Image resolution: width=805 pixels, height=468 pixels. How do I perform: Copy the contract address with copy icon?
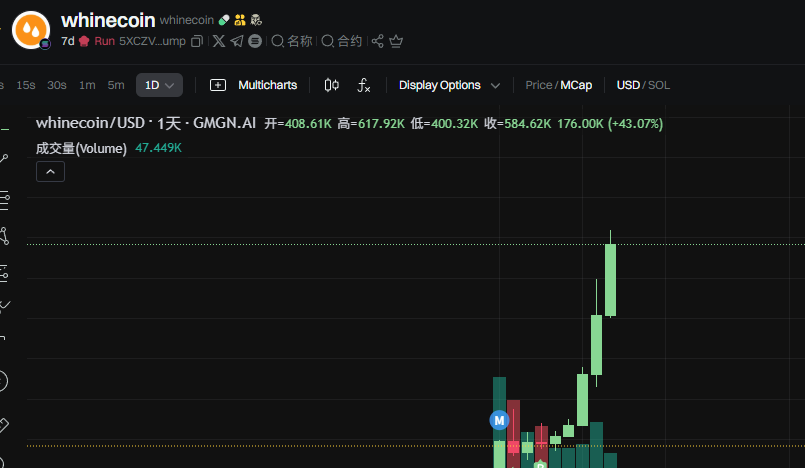197,41
